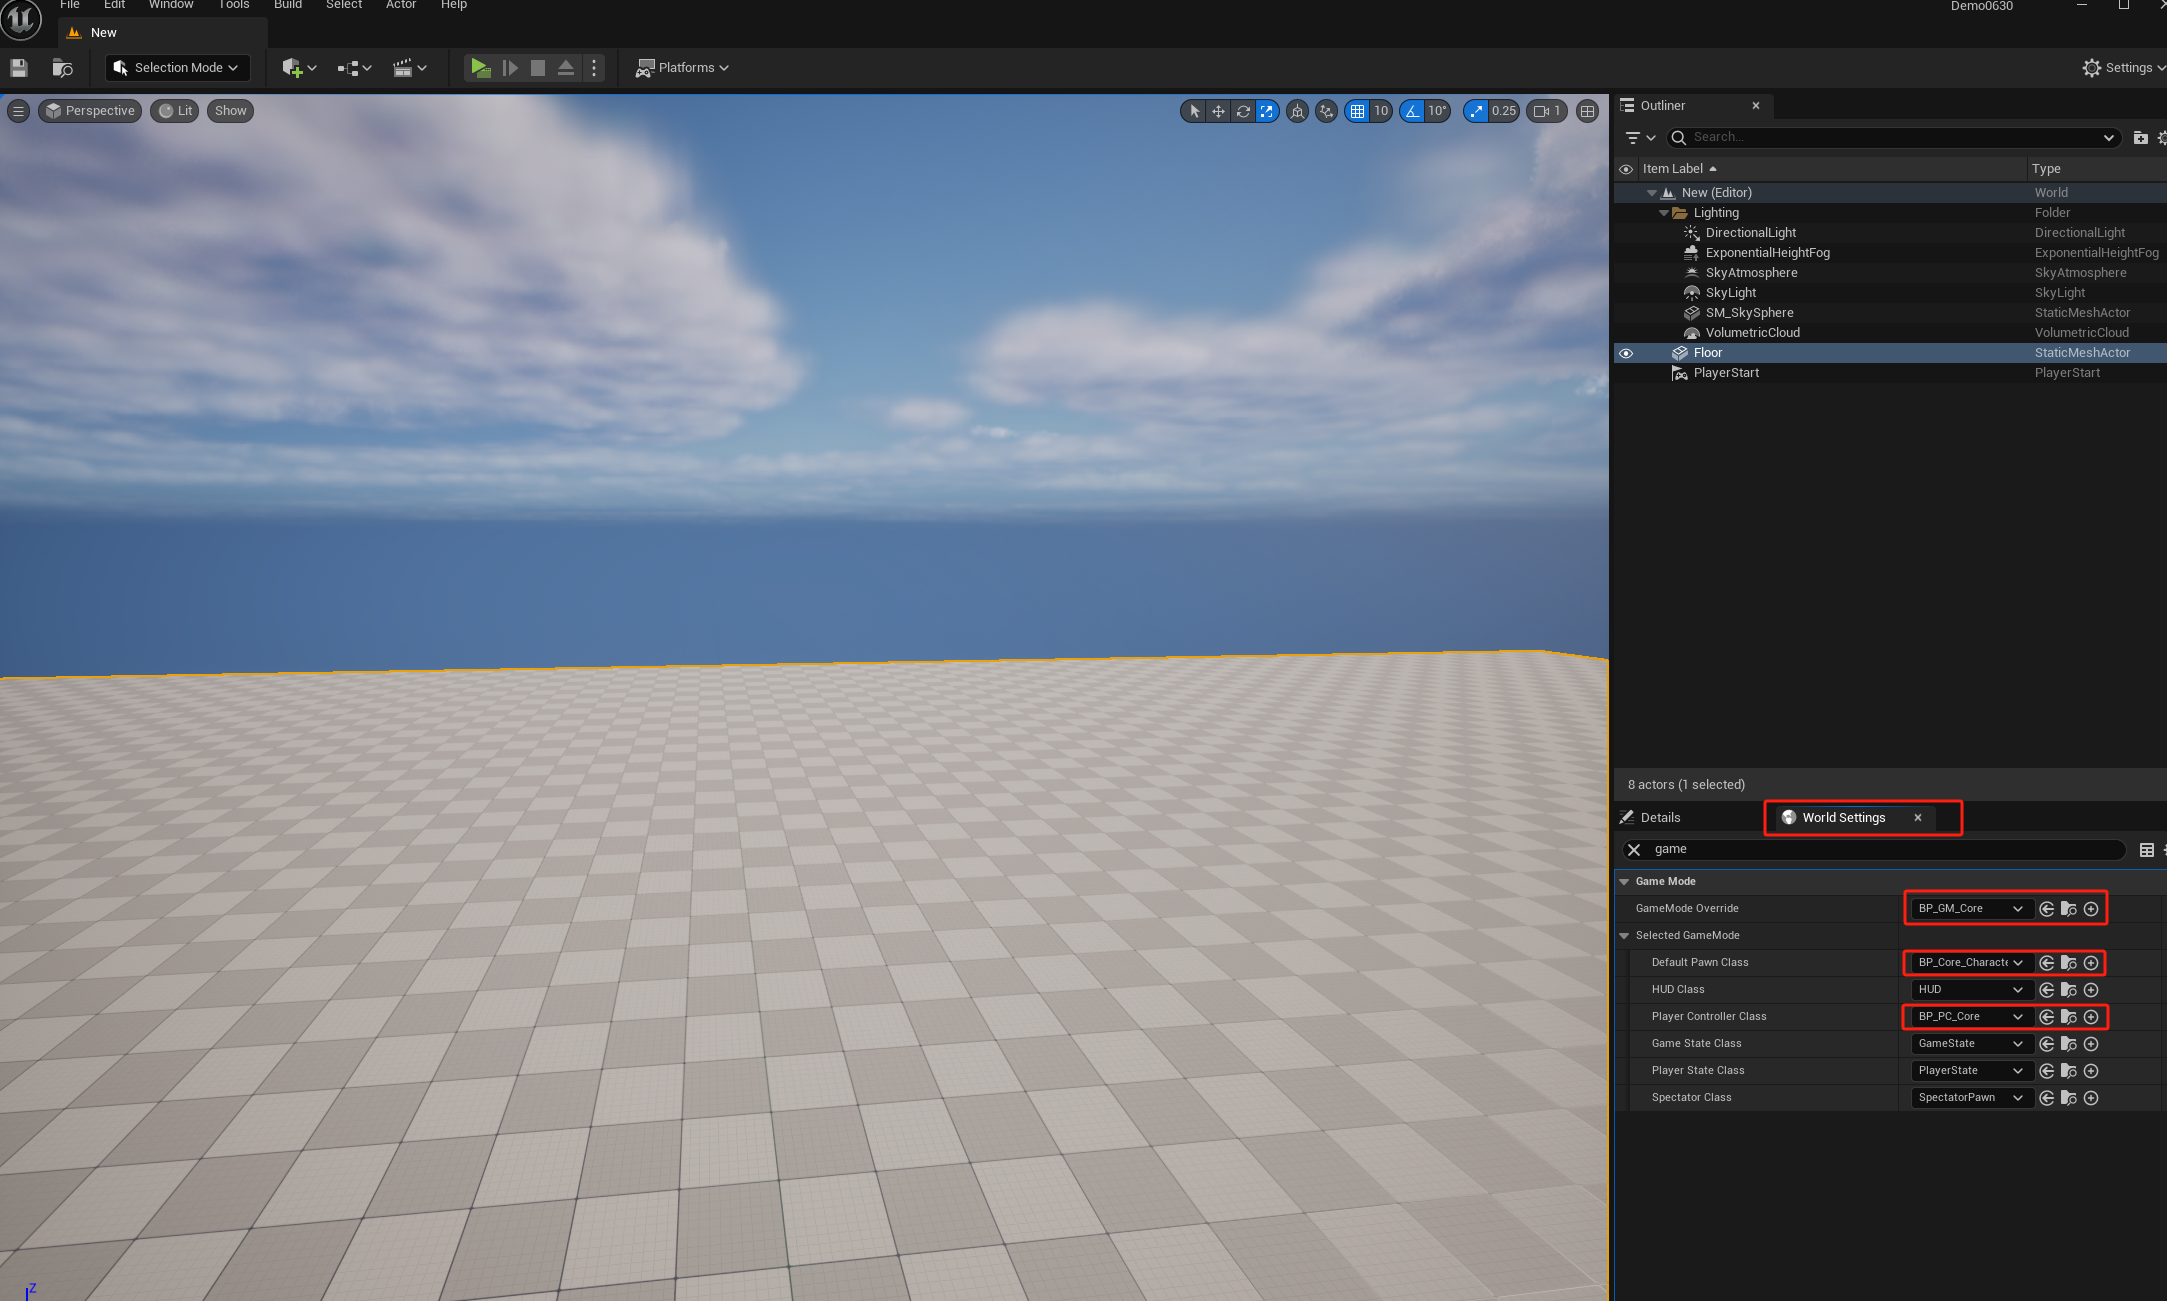2167x1301 pixels.
Task: Collapse the Lighting folder in Outliner
Action: tap(1664, 213)
